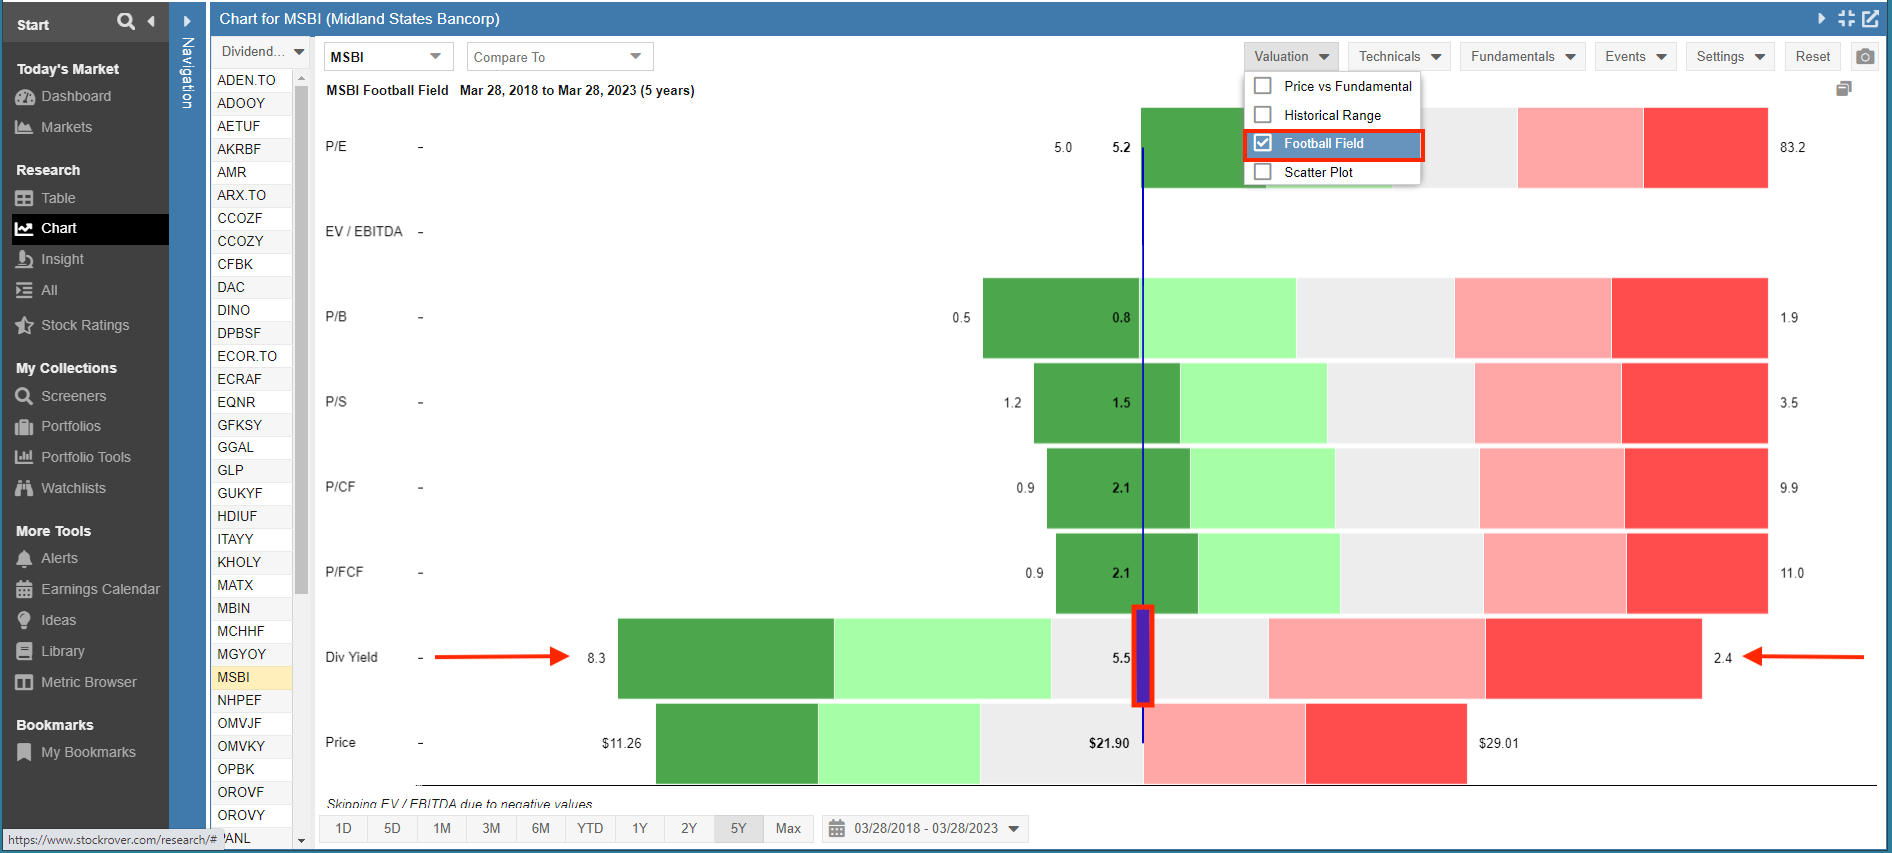Click the Reset button
Viewport: 1892px width, 853px height.
point(1812,57)
